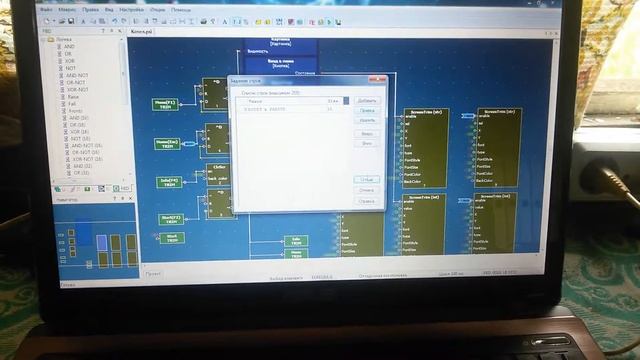The width and height of the screenshot is (640, 360).
Task: Select Raise in the library tree
Action: (73, 97)
